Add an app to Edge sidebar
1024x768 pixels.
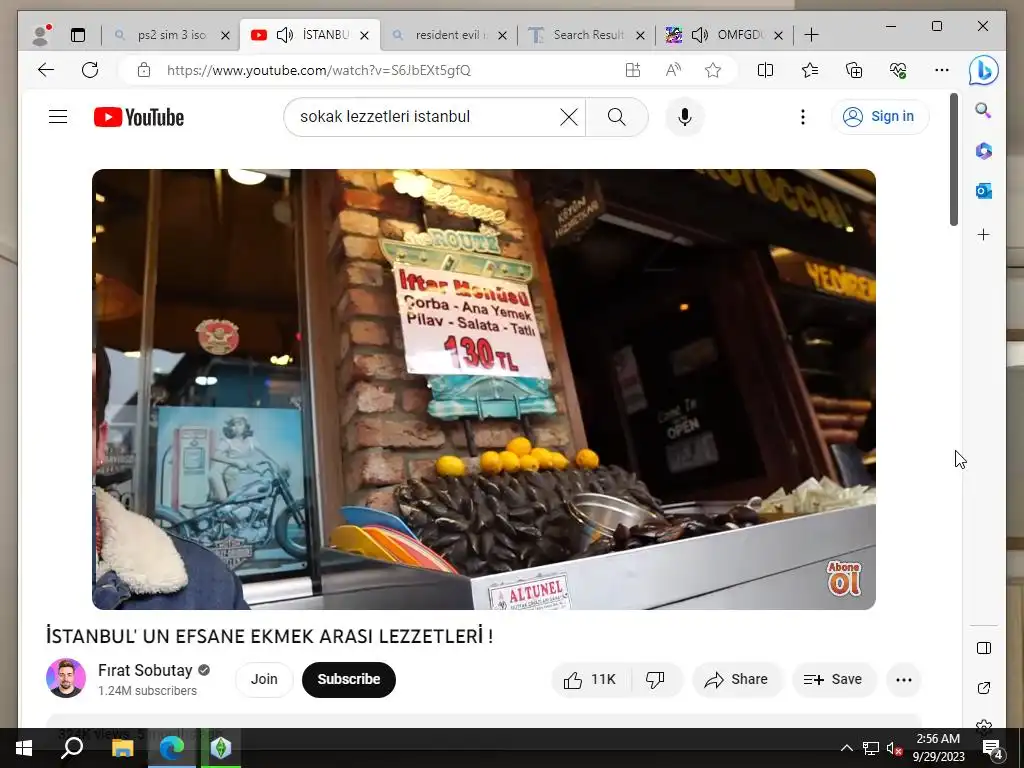coord(984,234)
